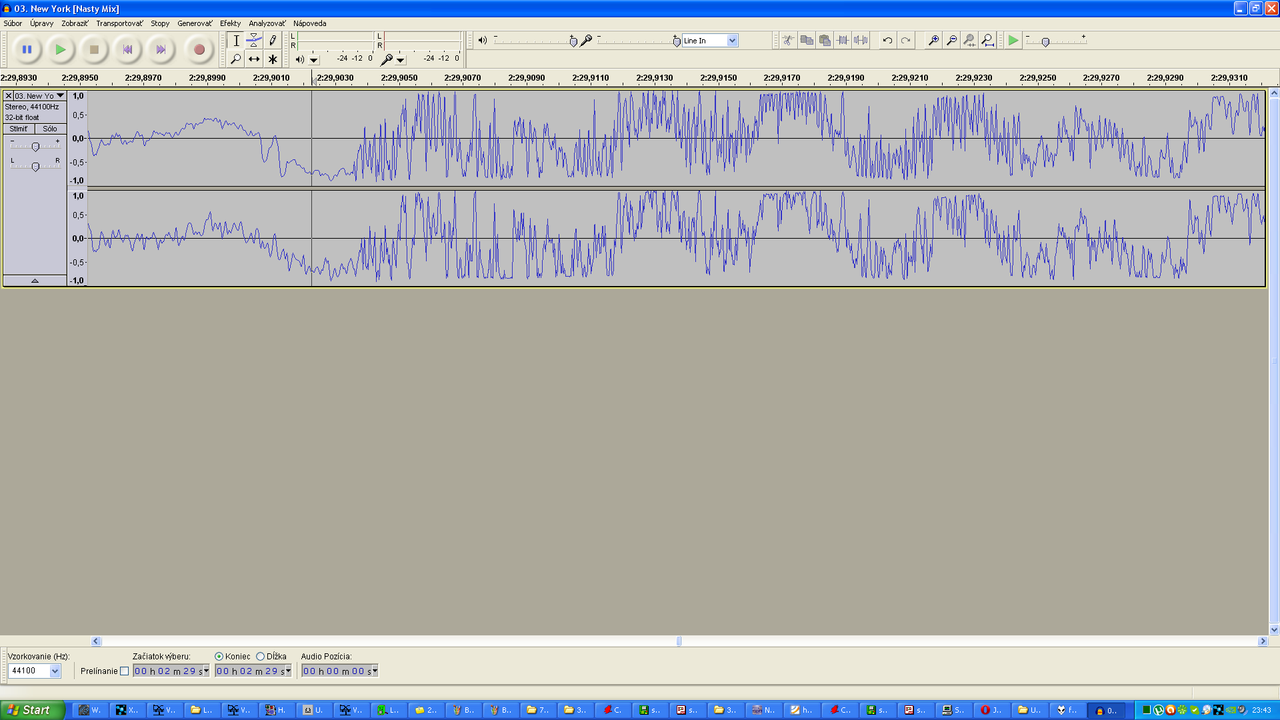1280x720 pixels.
Task: Solo the track with Sólo button
Action: [x=50, y=129]
